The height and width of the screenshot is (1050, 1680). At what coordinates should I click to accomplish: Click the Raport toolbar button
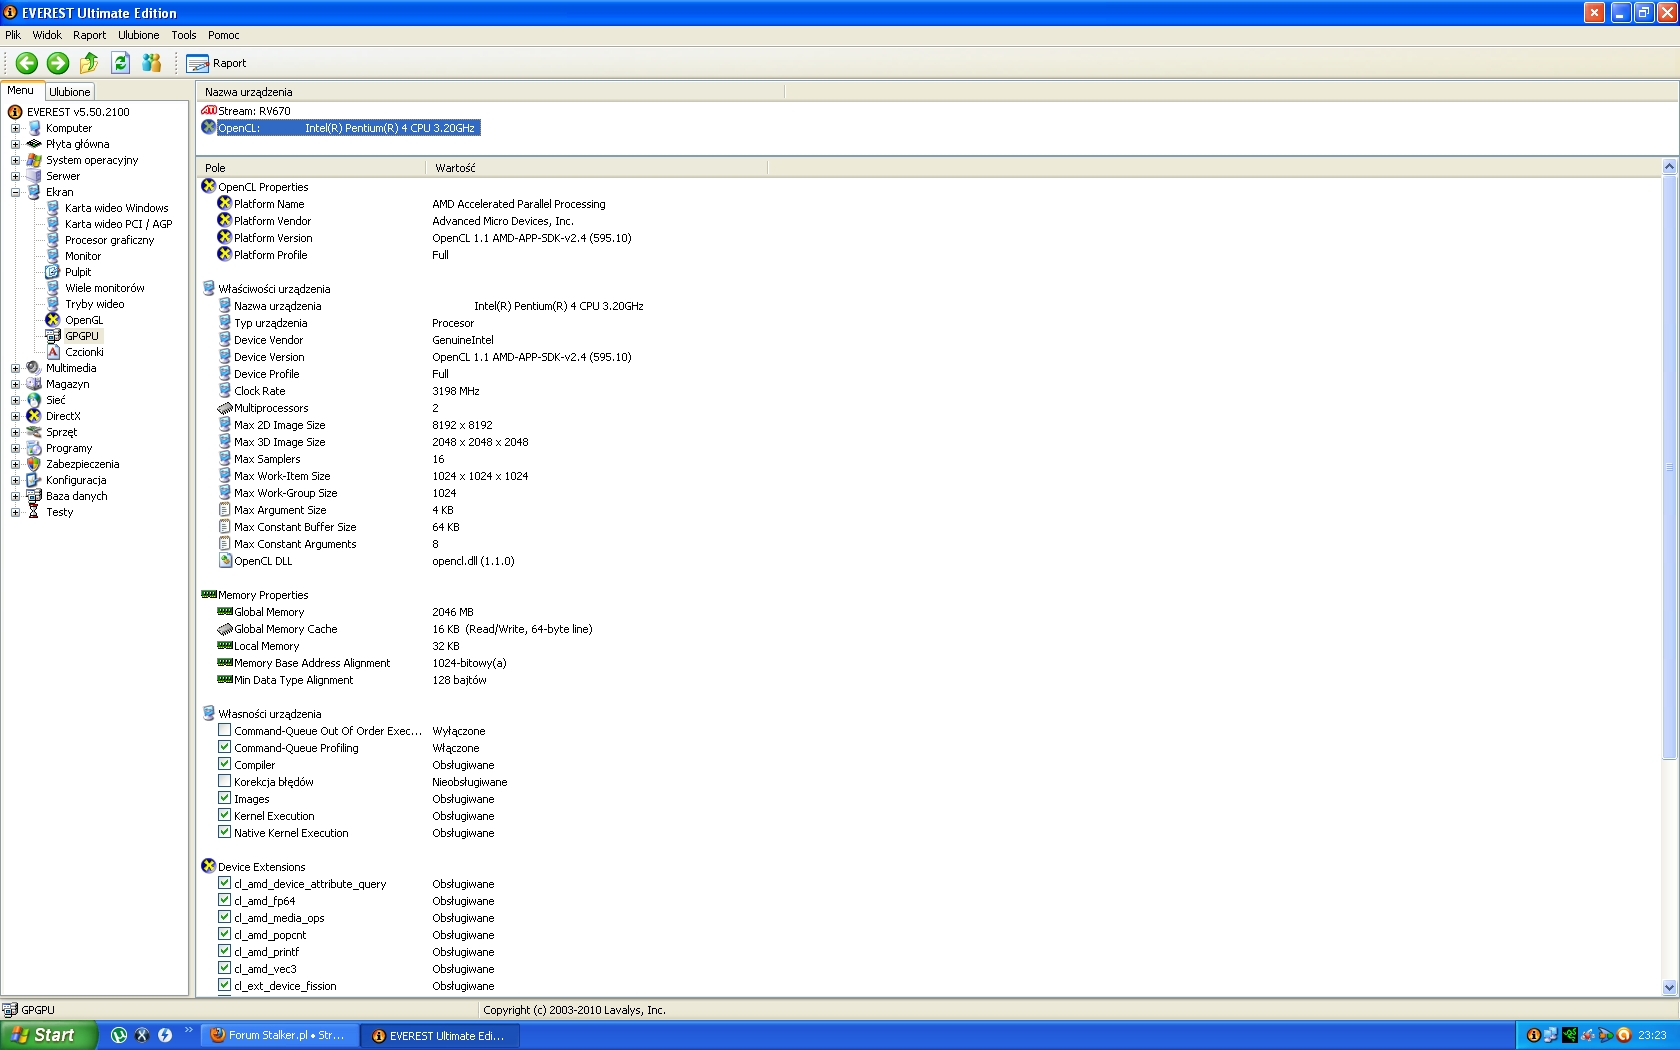(x=217, y=63)
